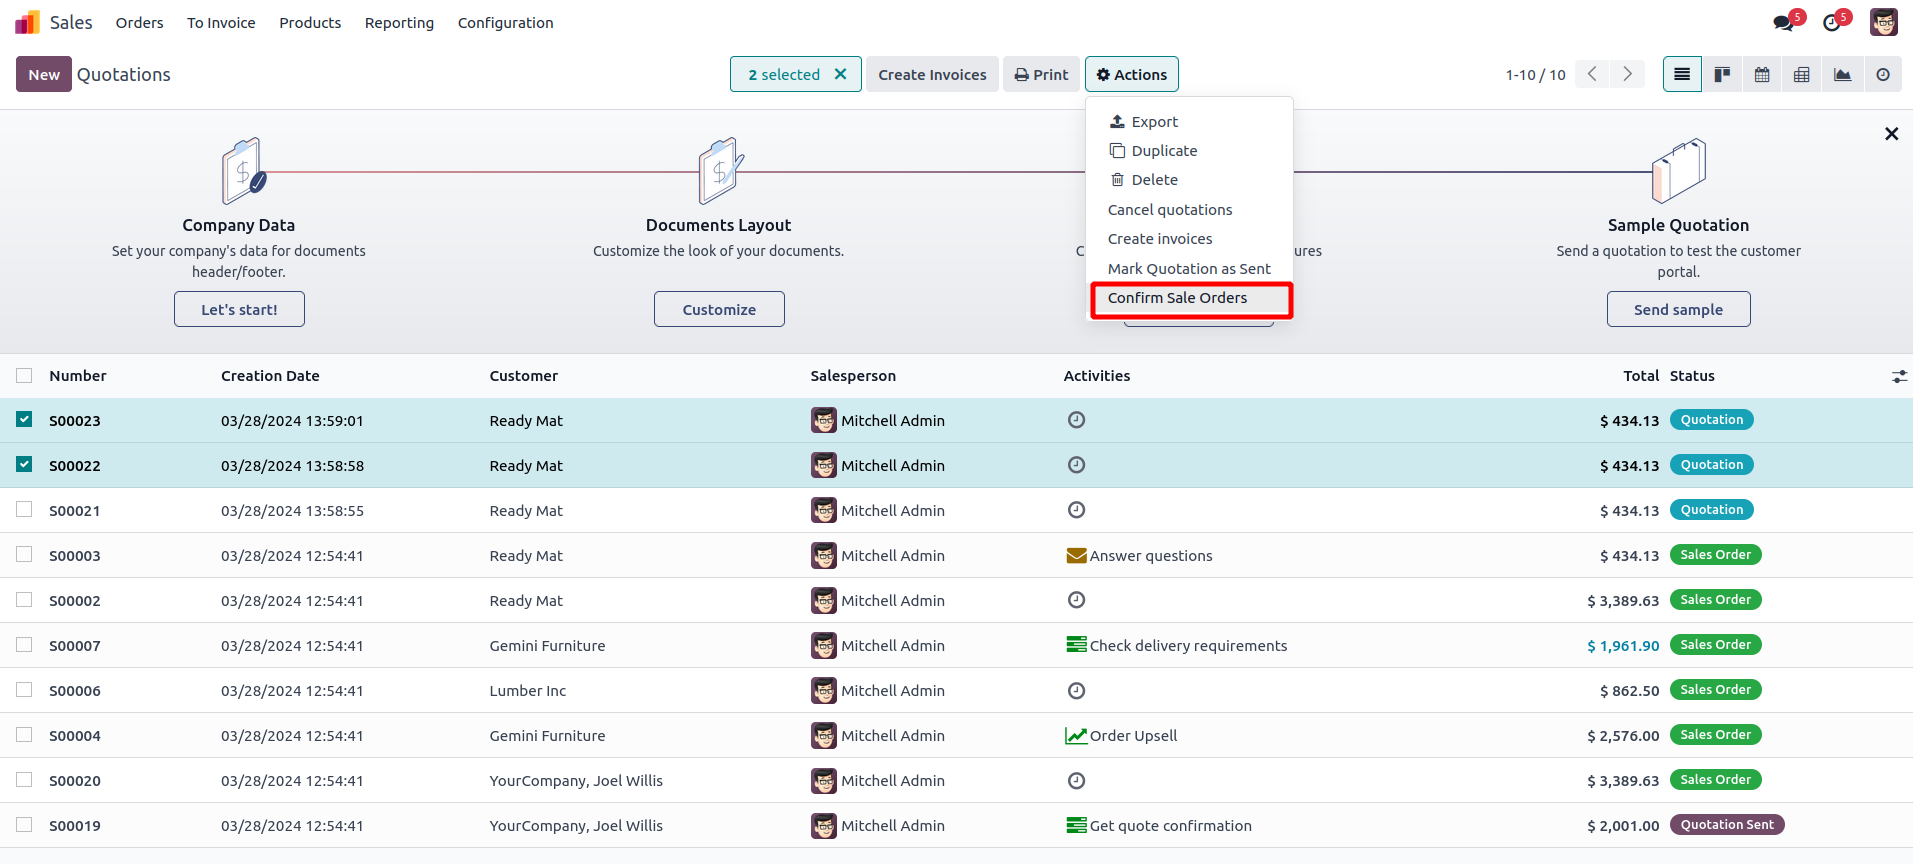The height and width of the screenshot is (864, 1913).
Task: Click the Create Invoices button
Action: (x=932, y=75)
